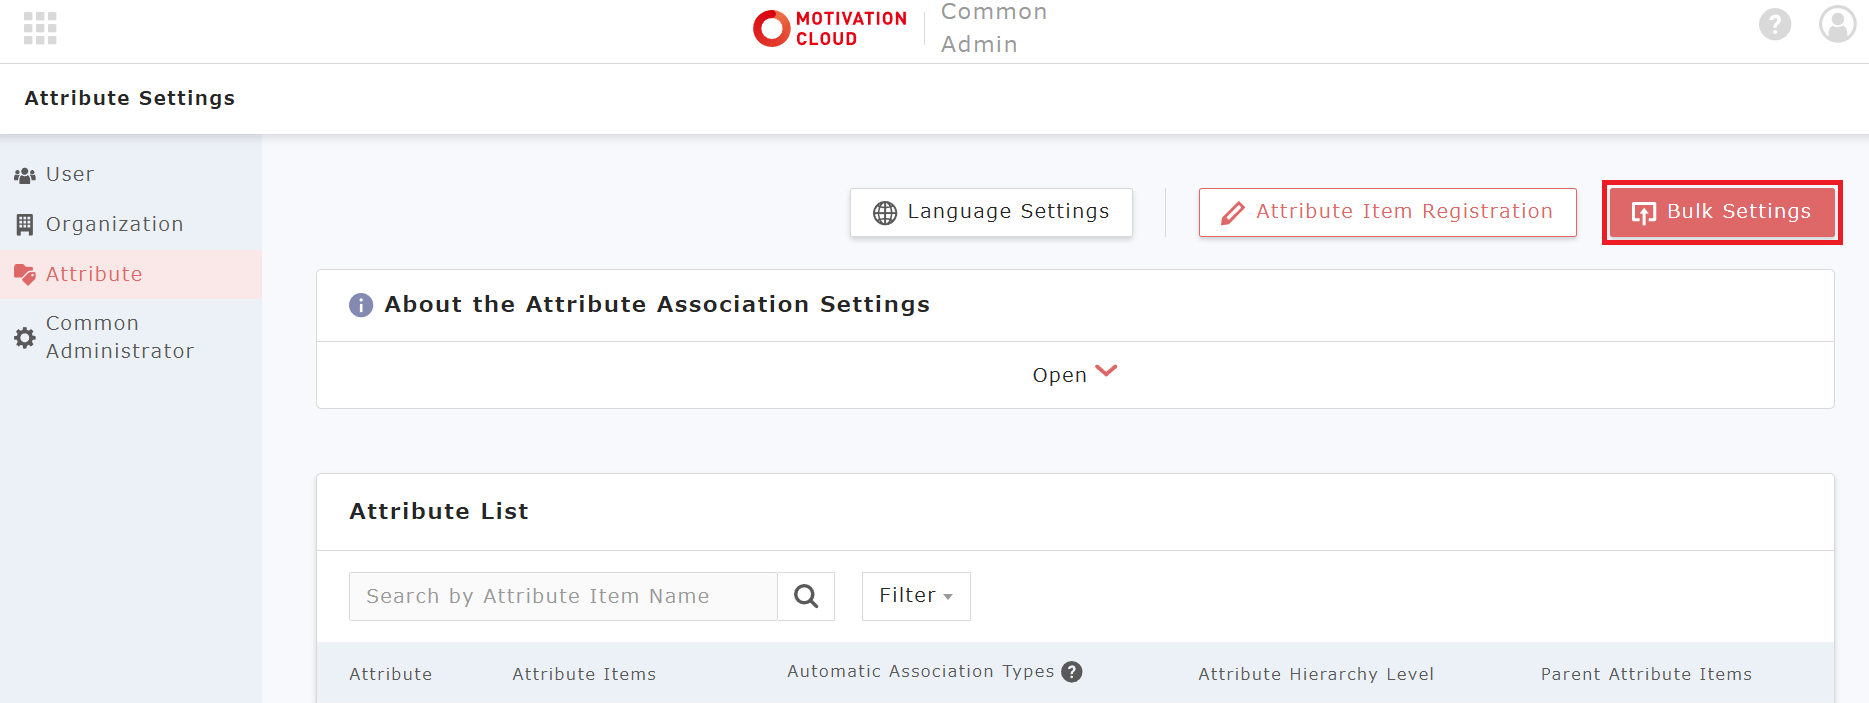
Task: Open the Language Settings button
Action: pyautogui.click(x=991, y=212)
